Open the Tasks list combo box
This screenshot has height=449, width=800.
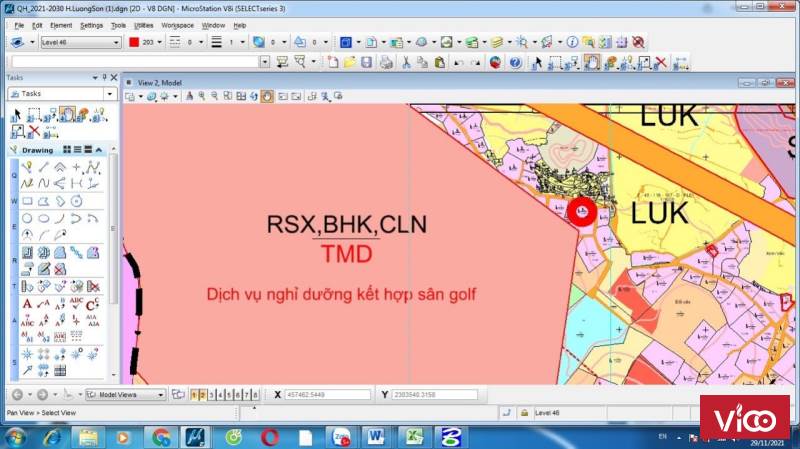63,94
